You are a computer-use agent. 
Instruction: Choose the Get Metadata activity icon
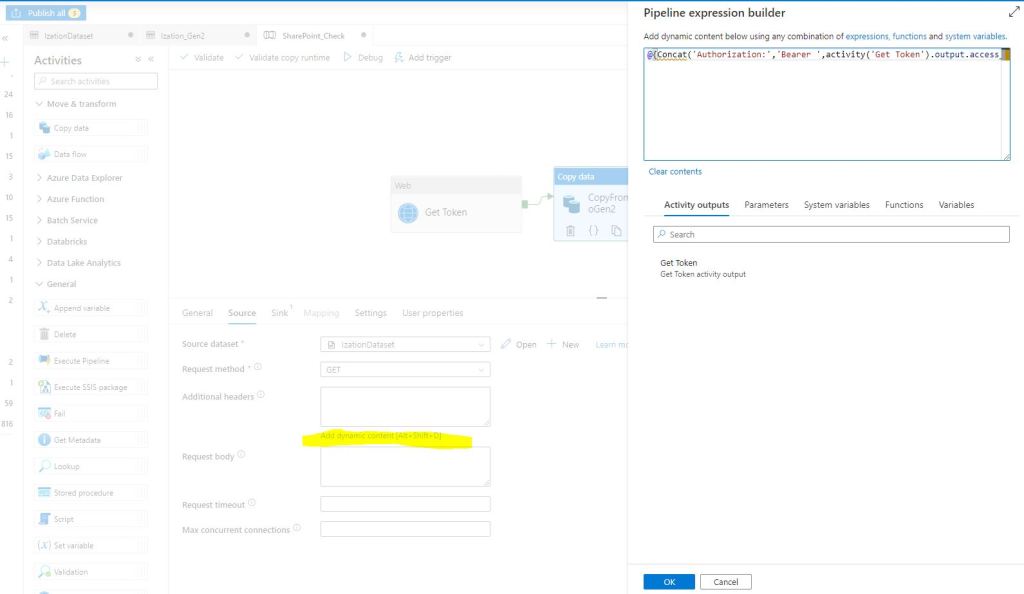(x=44, y=440)
